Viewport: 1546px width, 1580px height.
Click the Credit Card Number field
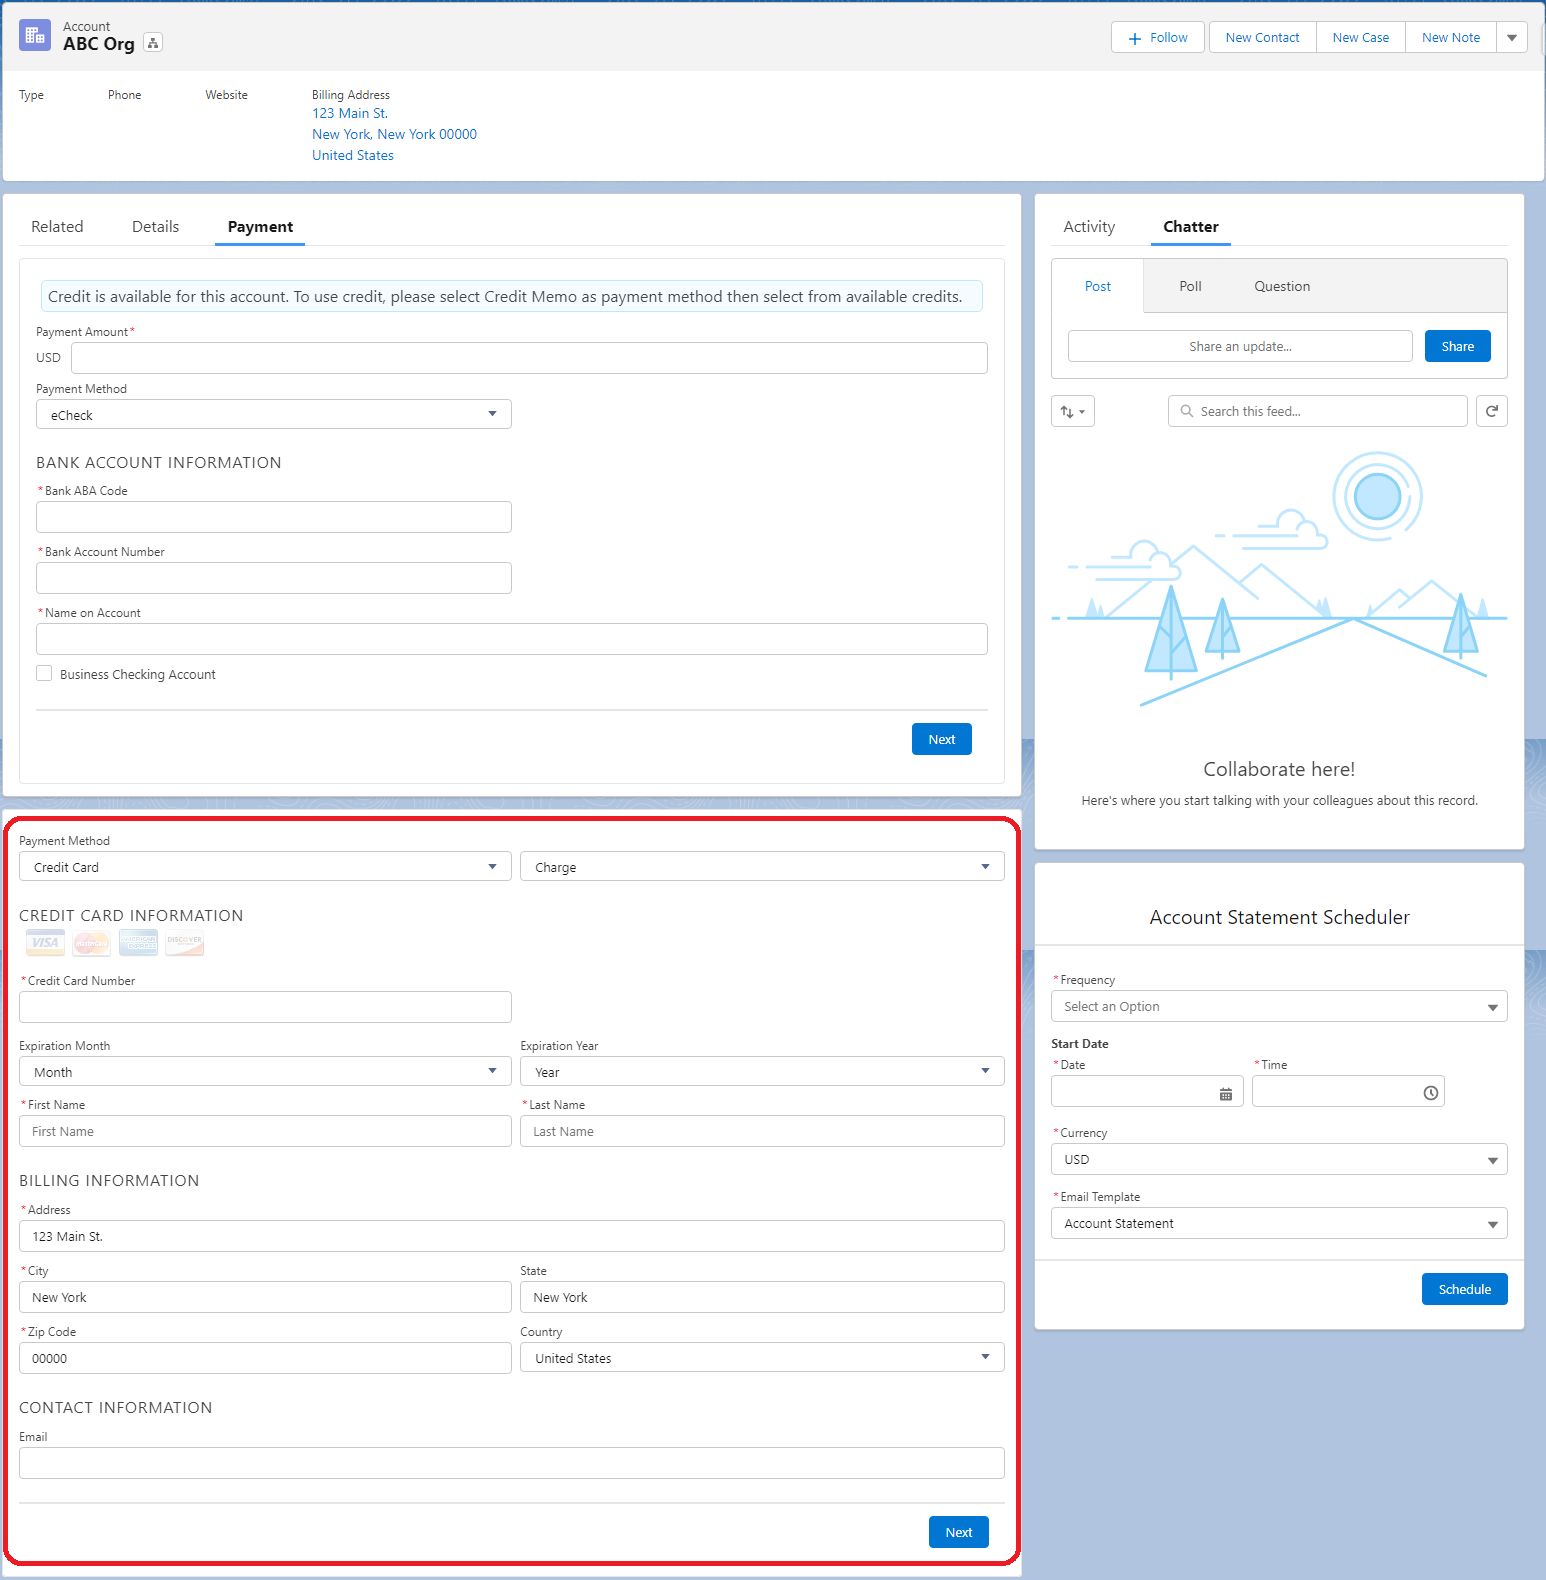click(265, 1007)
